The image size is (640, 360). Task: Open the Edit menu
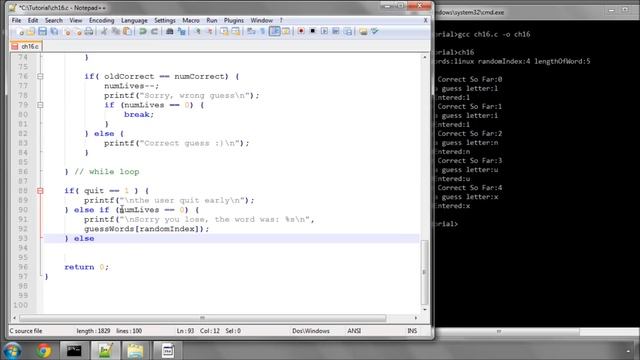point(33,20)
